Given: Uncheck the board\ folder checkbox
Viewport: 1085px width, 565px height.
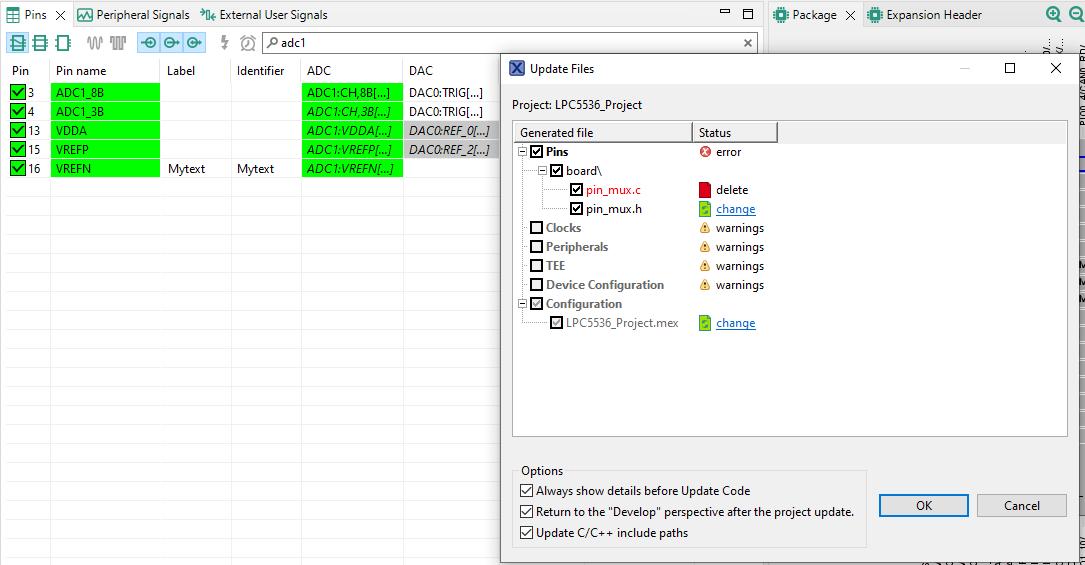Looking at the screenshot, I should coord(556,171).
